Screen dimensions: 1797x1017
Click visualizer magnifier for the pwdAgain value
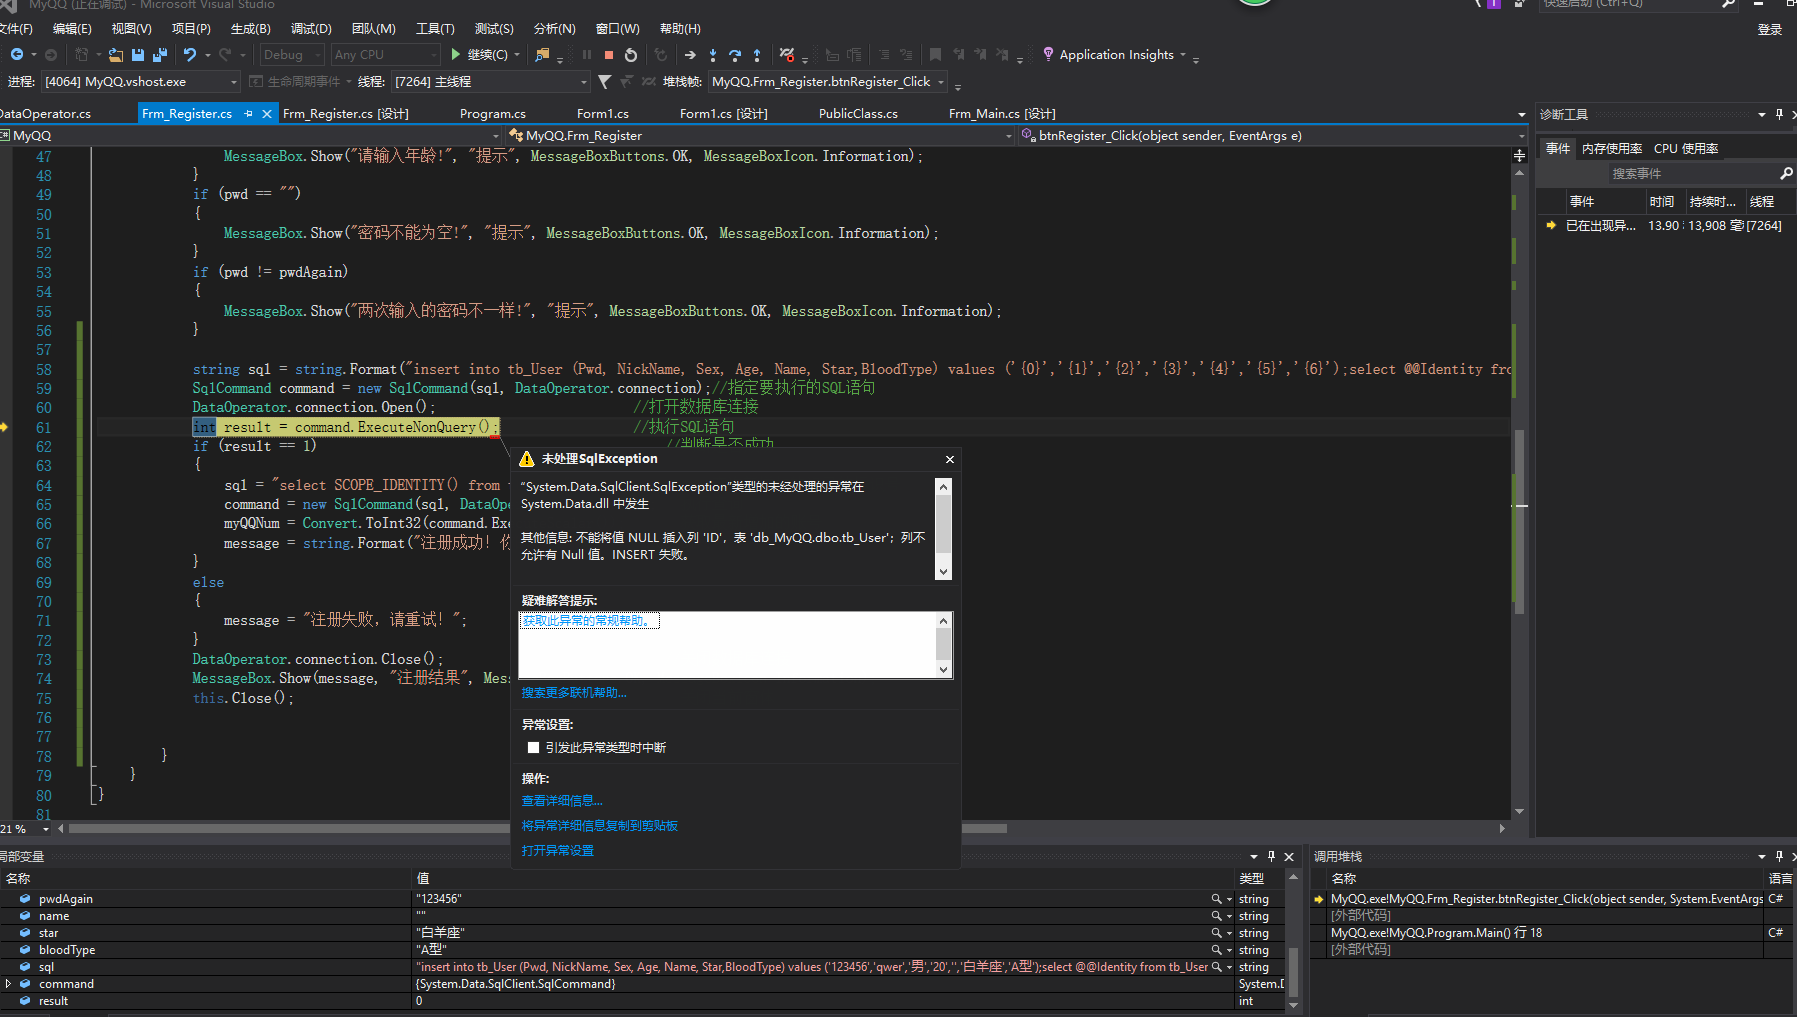[x=1217, y=899]
